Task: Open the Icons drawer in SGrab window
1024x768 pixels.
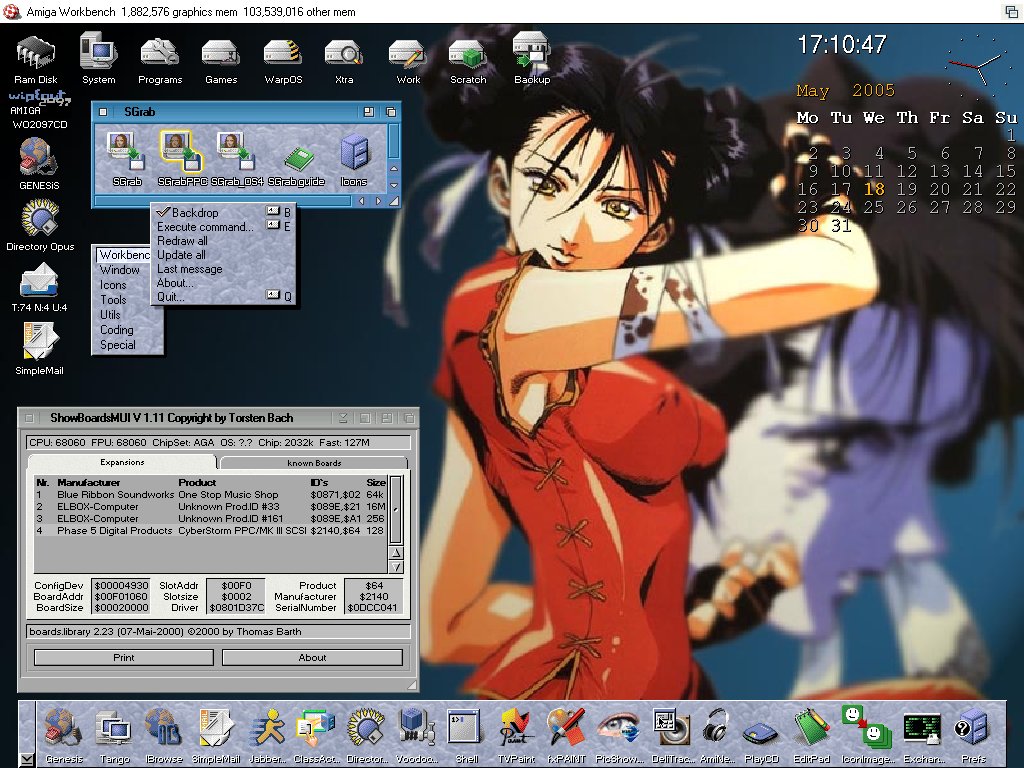Action: tap(353, 160)
